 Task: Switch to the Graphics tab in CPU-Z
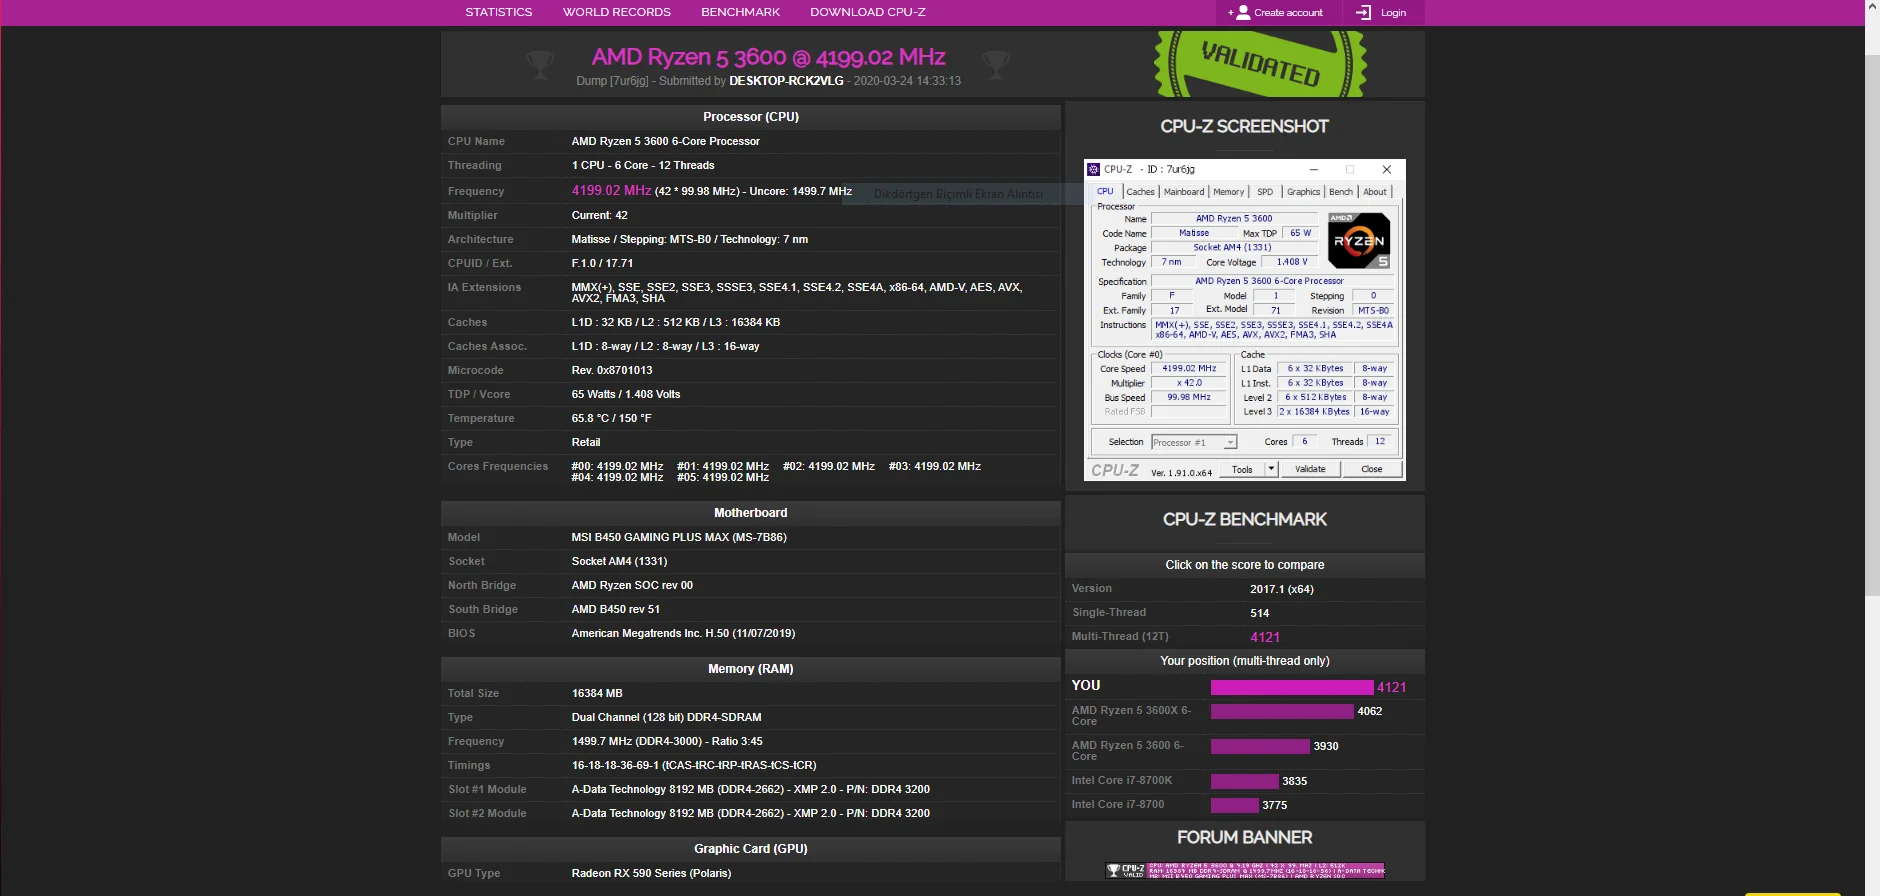(x=1303, y=192)
